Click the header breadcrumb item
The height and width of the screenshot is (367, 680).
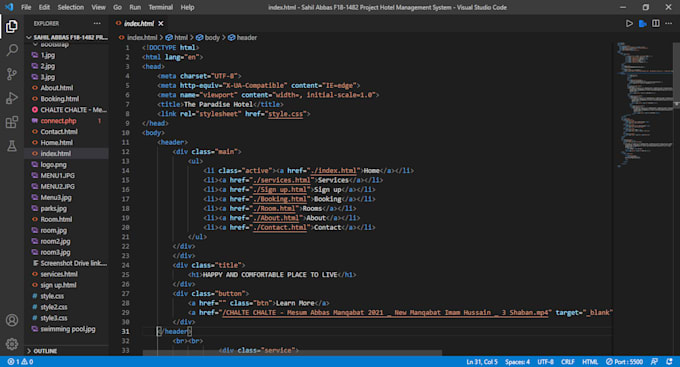pyautogui.click(x=243, y=38)
